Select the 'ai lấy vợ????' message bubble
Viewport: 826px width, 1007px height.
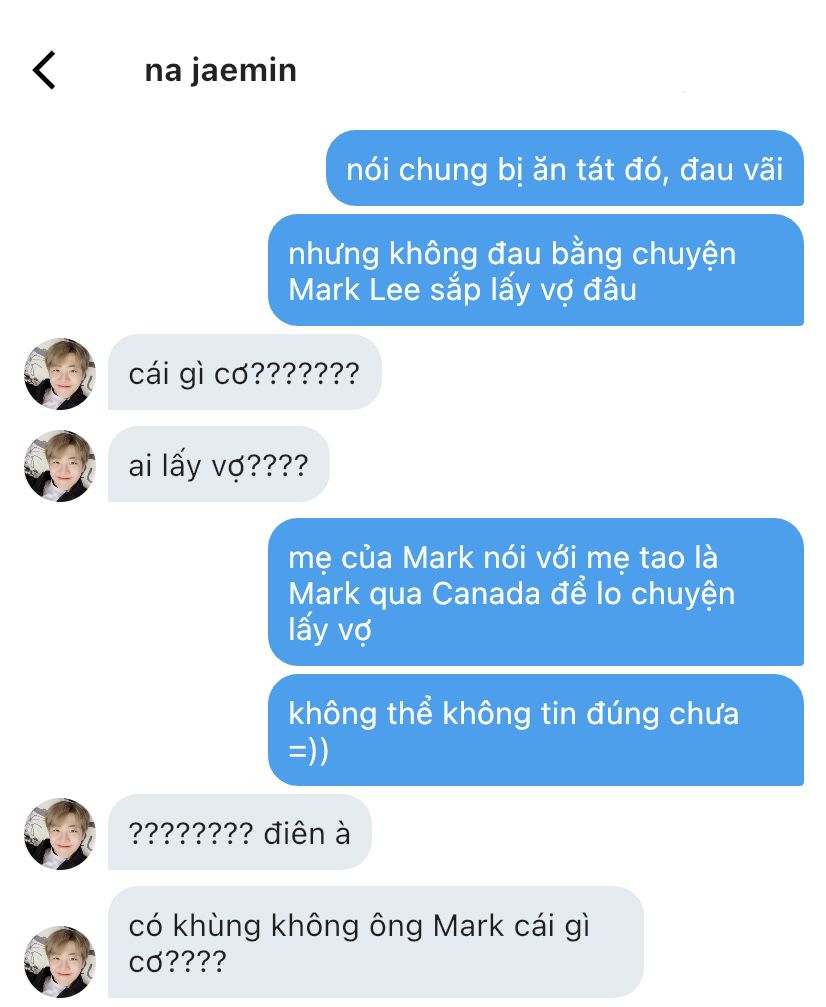218,464
